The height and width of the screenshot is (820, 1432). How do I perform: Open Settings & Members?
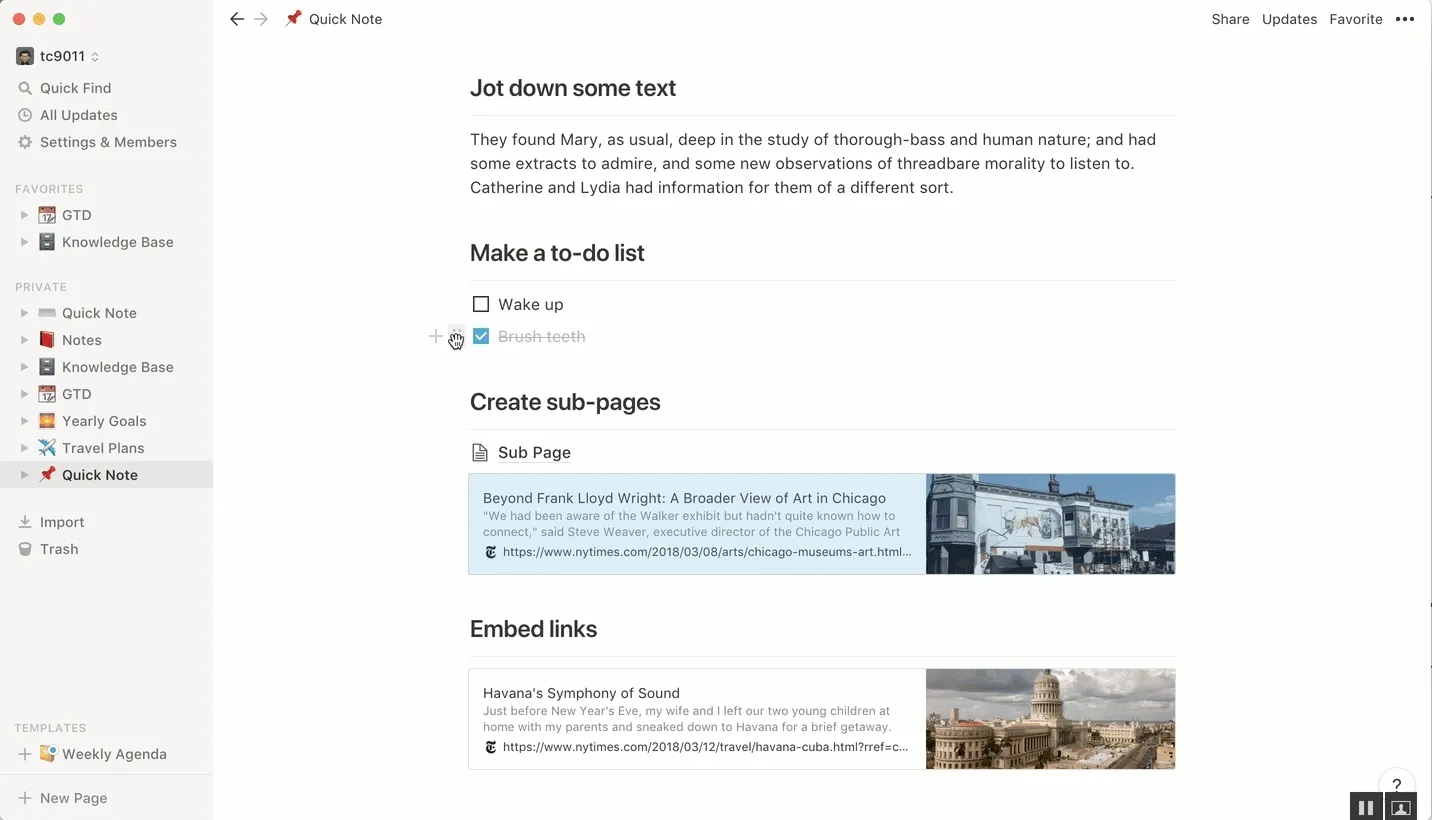tap(108, 142)
